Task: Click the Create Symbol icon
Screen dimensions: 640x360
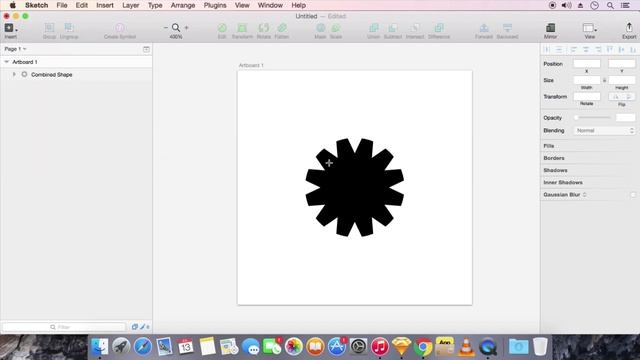Action: click(120, 28)
